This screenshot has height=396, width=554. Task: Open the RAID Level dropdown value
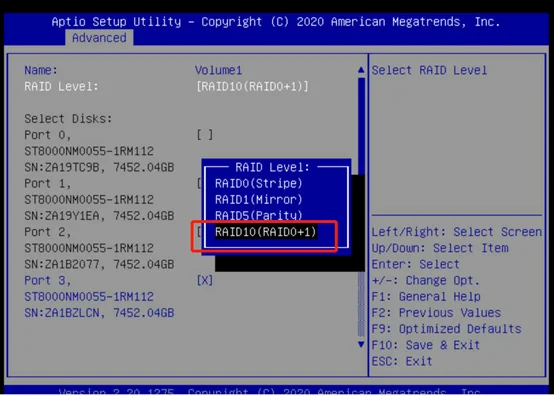[x=252, y=87]
